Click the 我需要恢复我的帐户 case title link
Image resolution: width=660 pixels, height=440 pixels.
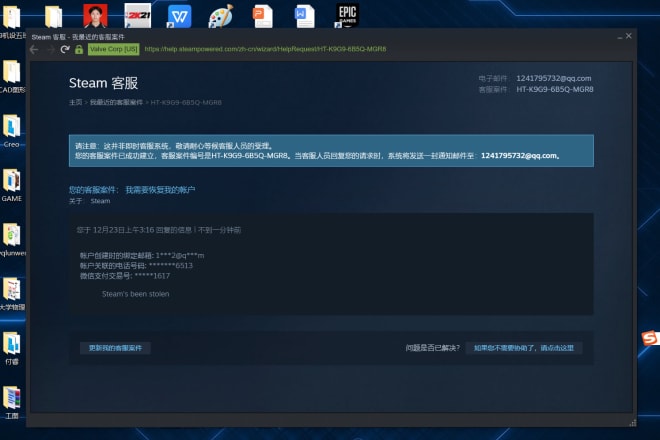pyautogui.click(x=160, y=190)
